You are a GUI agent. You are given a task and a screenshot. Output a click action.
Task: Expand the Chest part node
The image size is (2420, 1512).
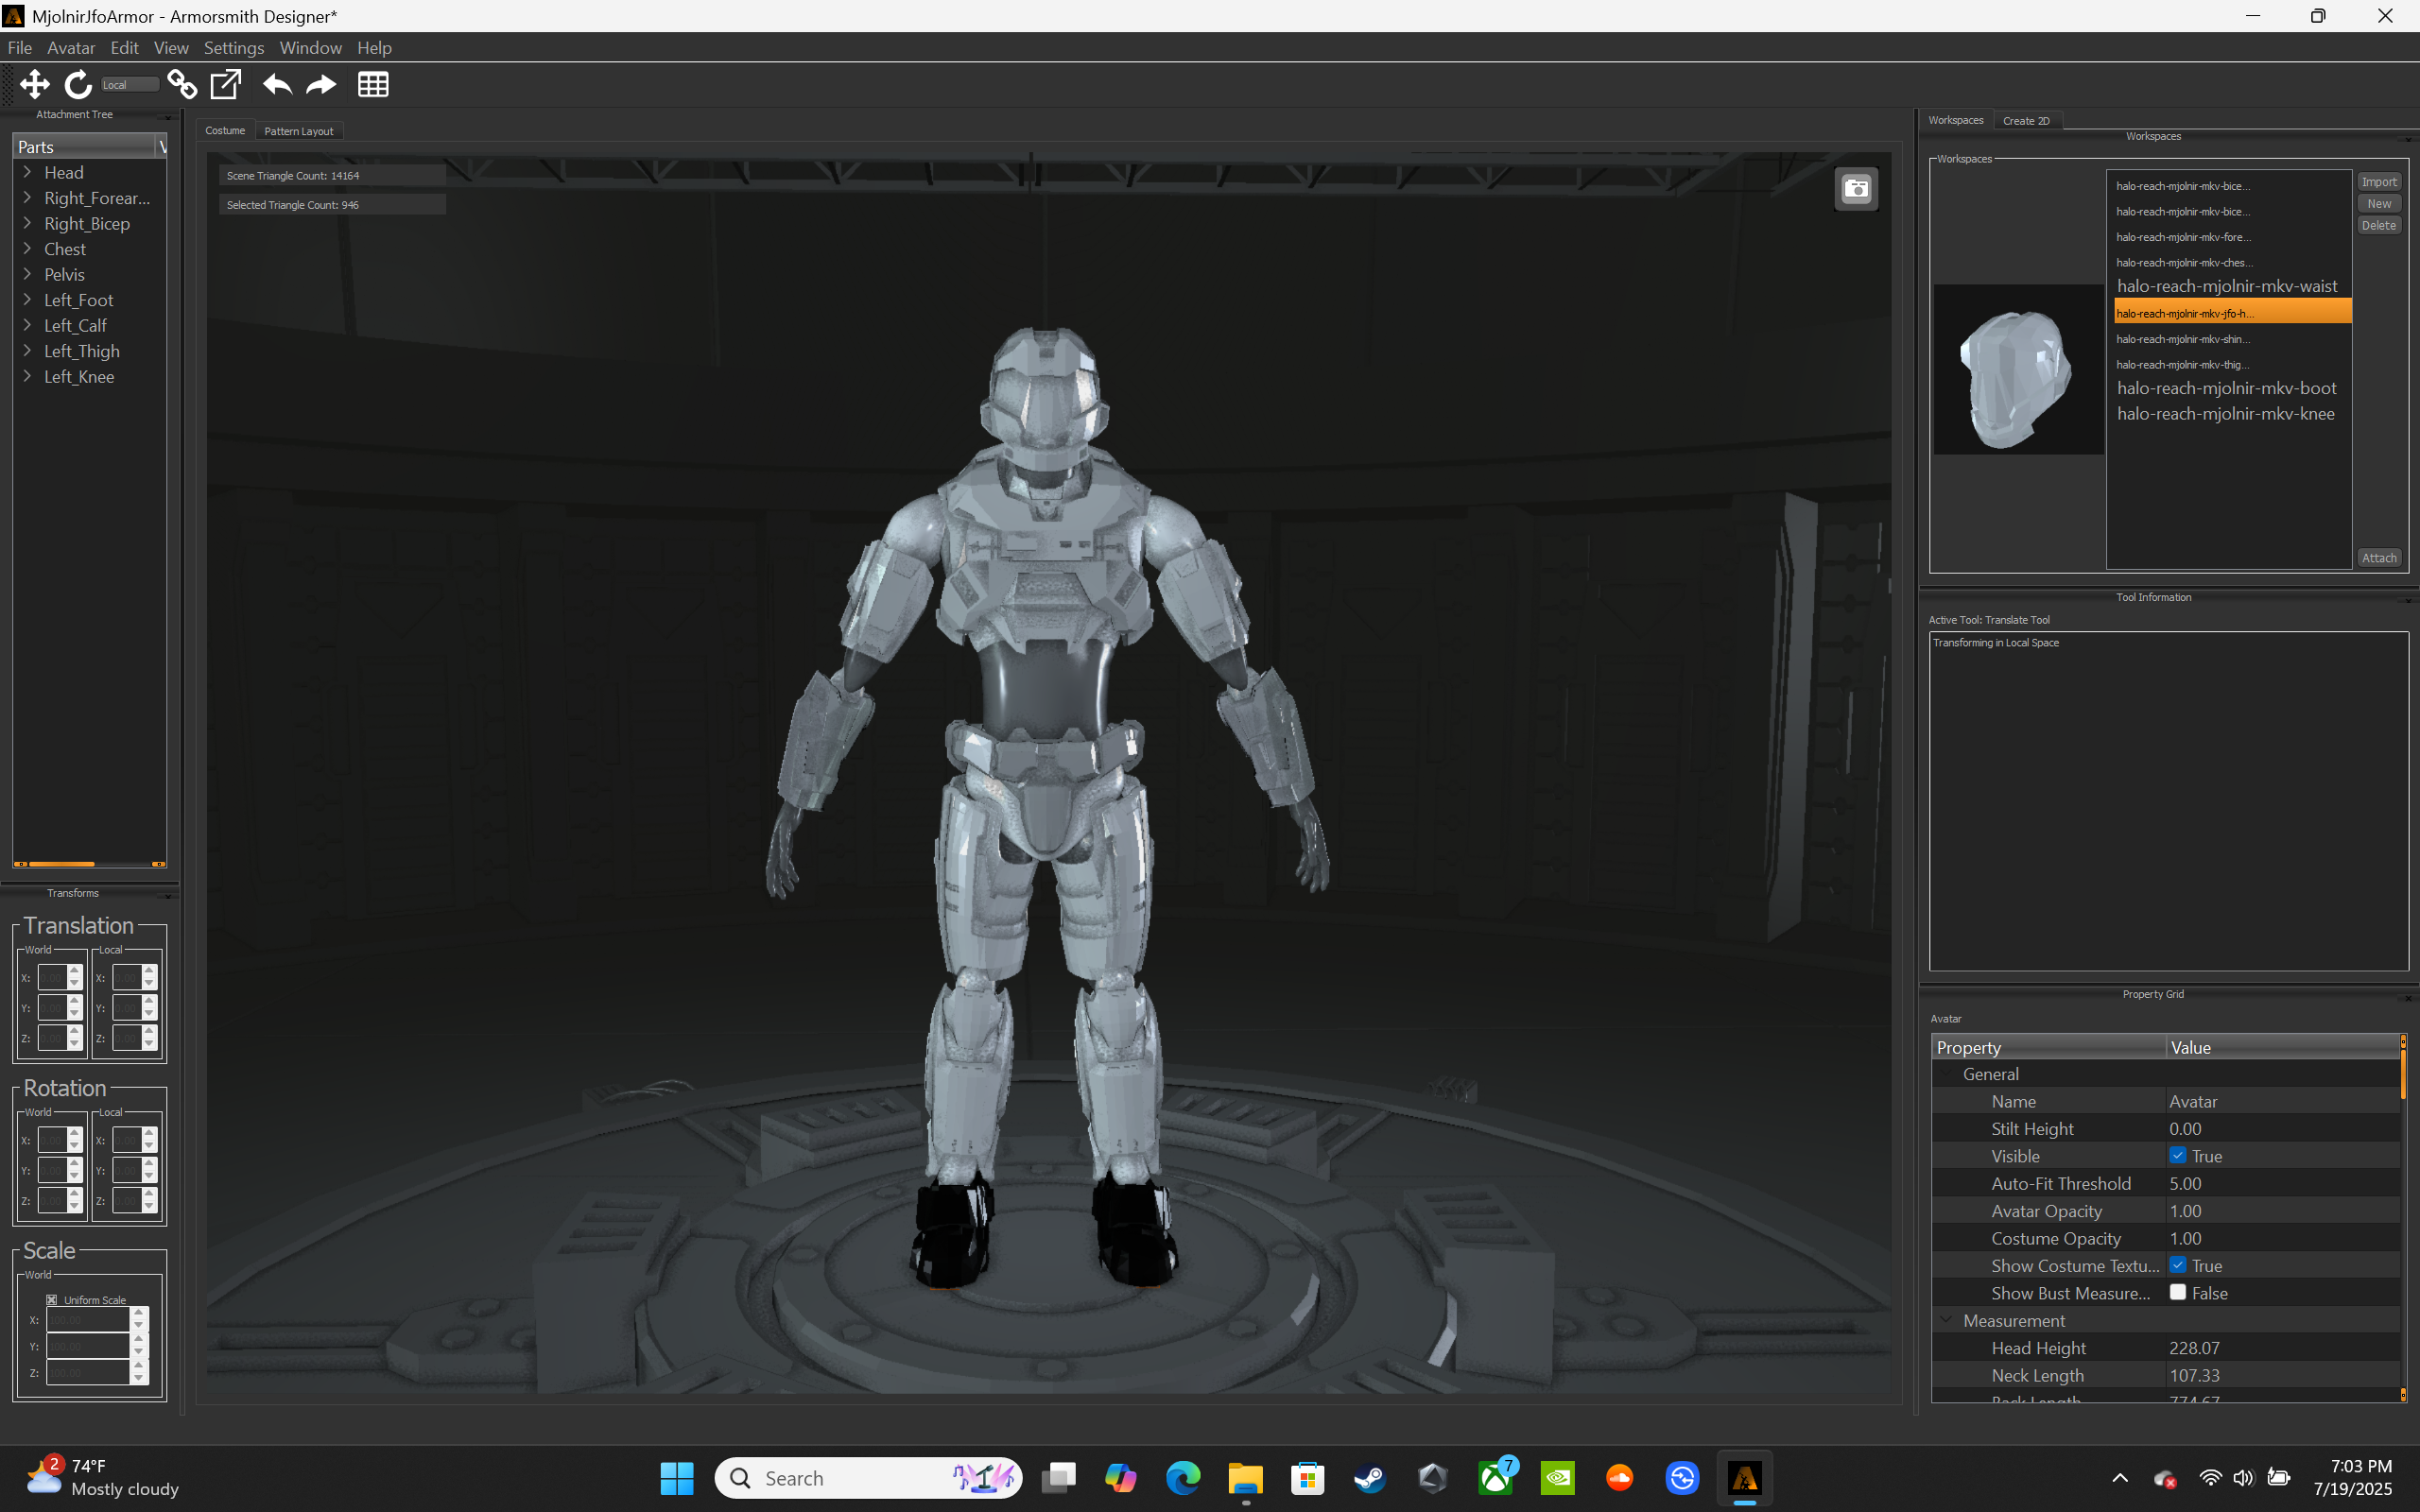[x=28, y=248]
